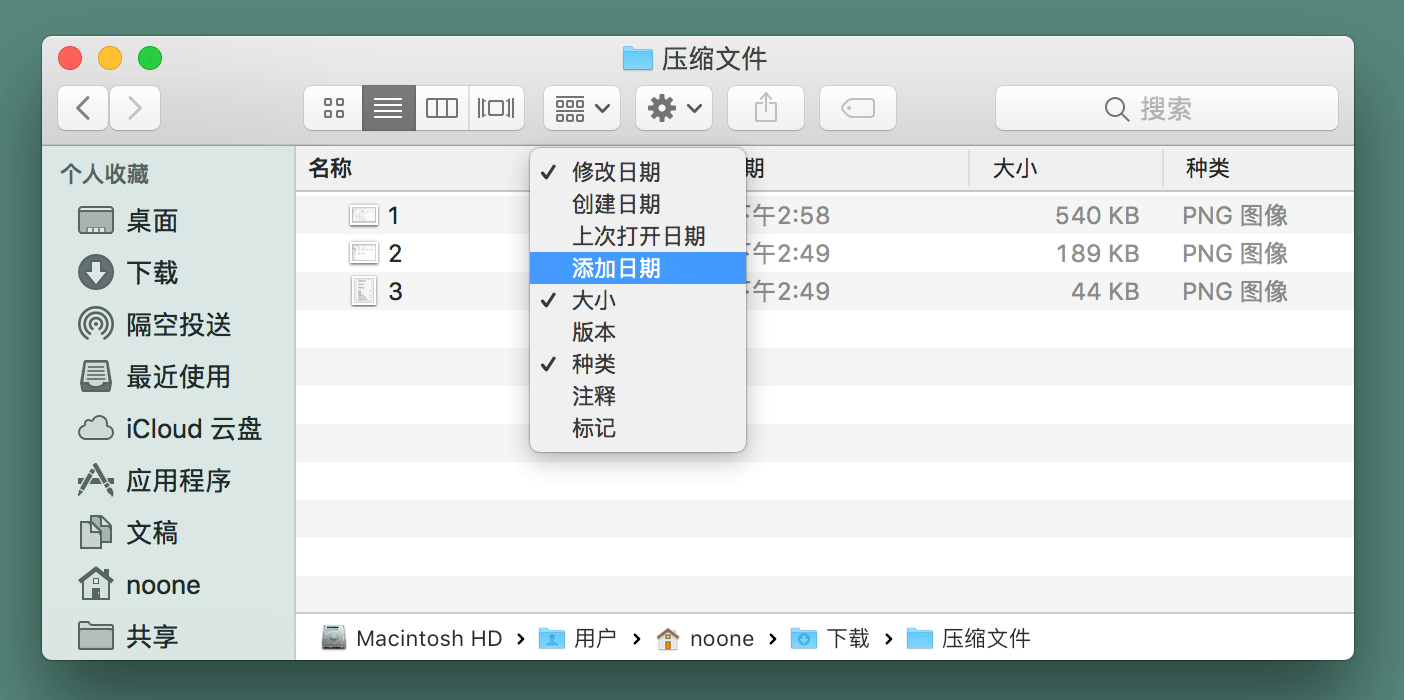This screenshot has height=700, width=1404.
Task: Sort by the 名称 column header
Action: [x=331, y=168]
